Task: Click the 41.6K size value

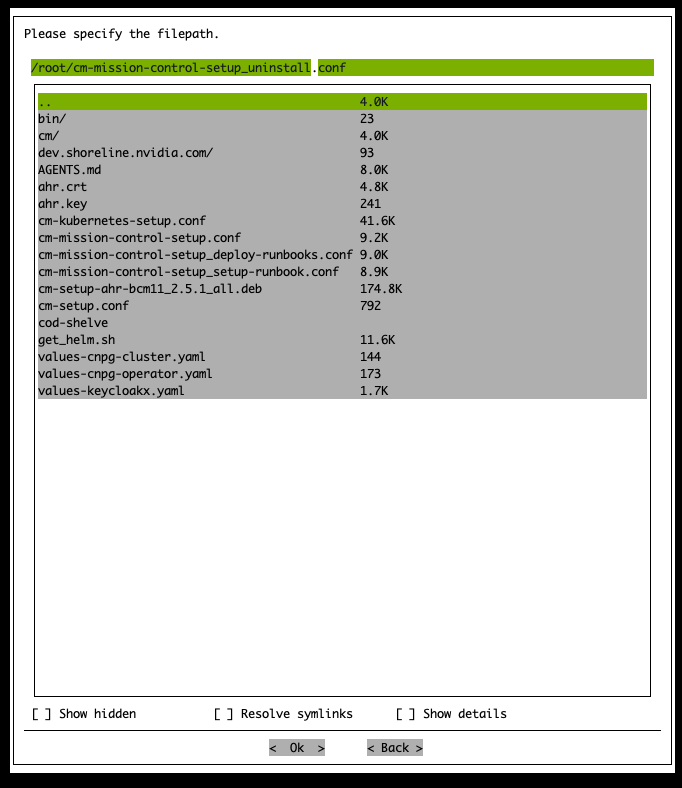Action: [x=377, y=221]
